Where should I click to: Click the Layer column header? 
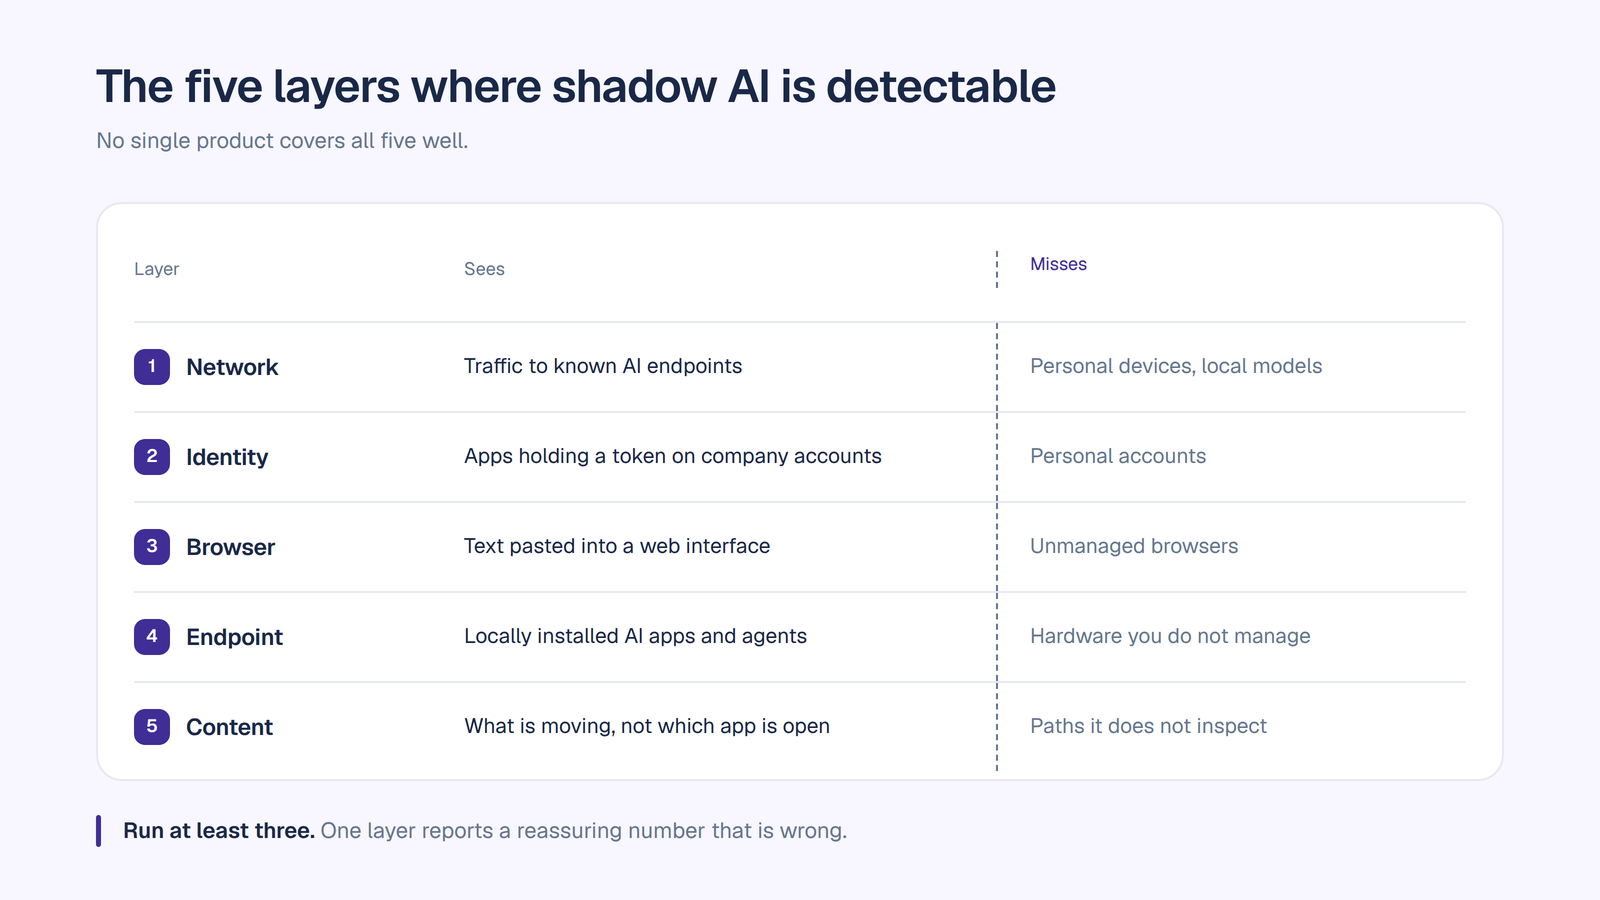157,269
